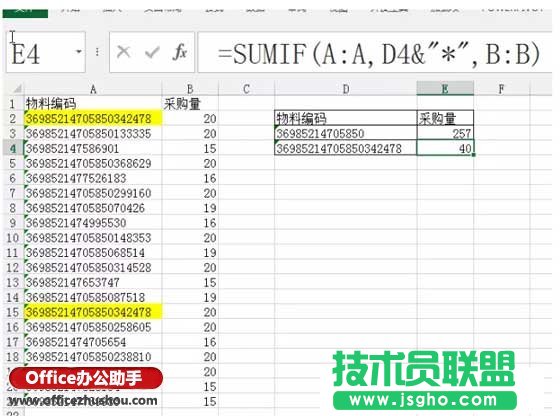The width and height of the screenshot is (560, 416).
Task: Click selected cell E4 value 40
Action: point(445,148)
